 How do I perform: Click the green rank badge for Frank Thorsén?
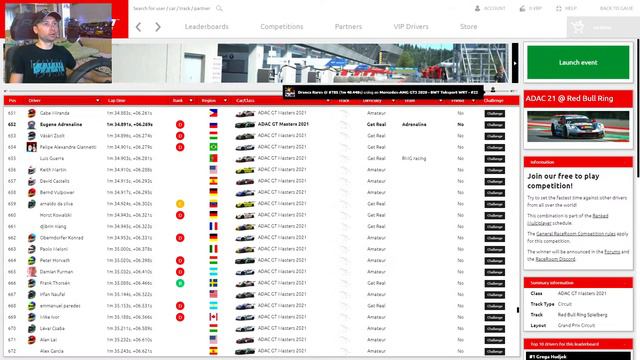180,283
